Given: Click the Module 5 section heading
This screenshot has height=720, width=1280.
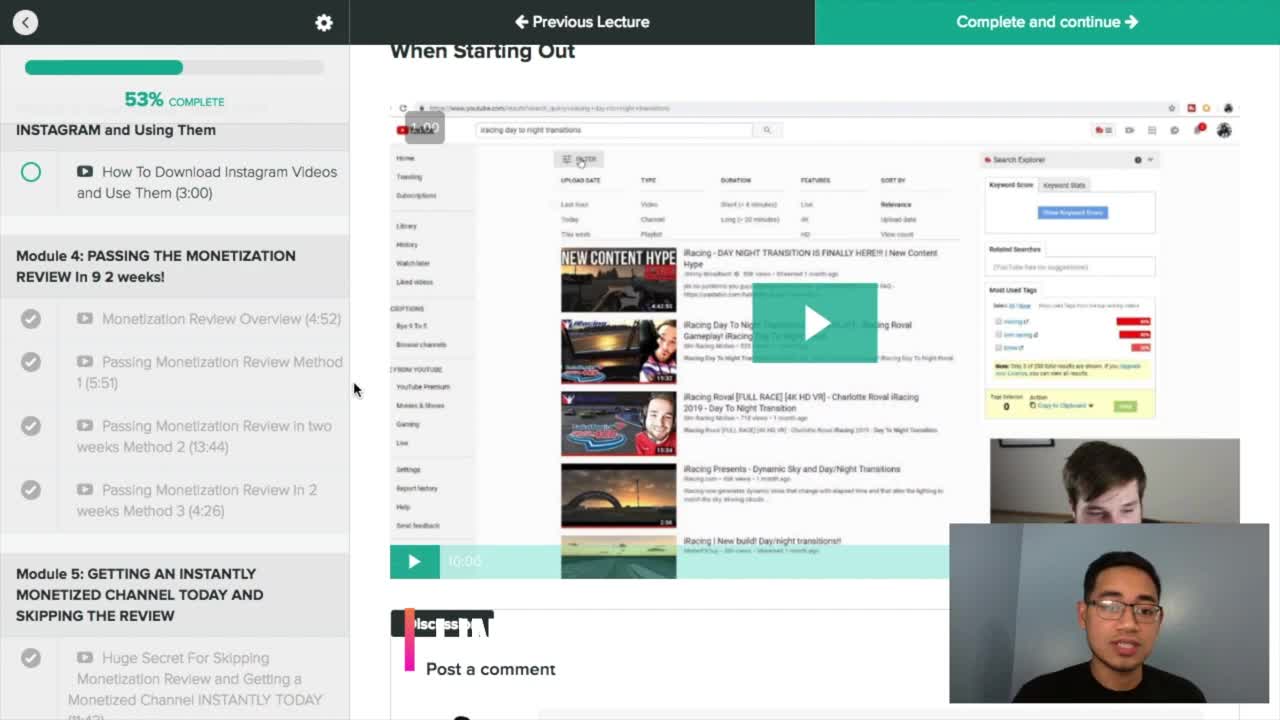Looking at the screenshot, I should 140,595.
